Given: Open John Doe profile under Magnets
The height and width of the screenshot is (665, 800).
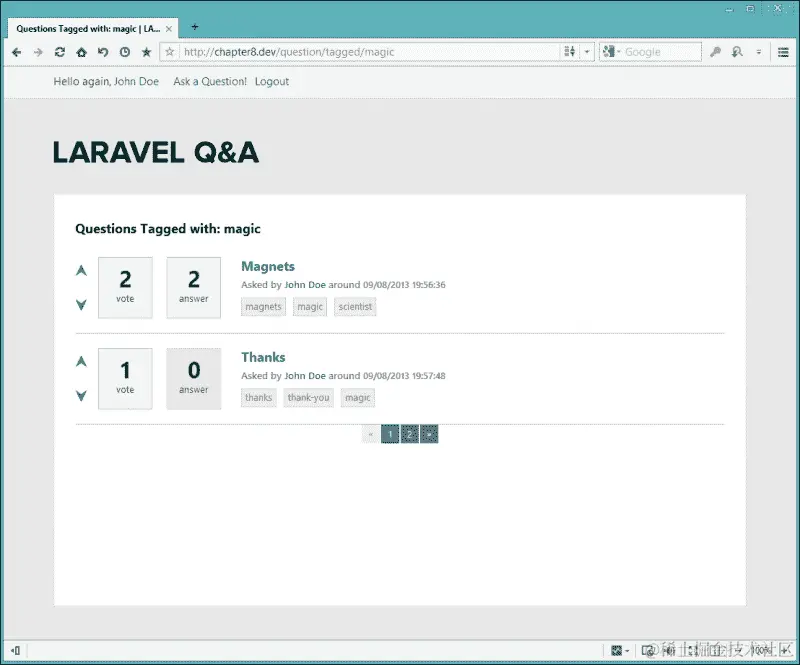Looking at the screenshot, I should pos(305,285).
